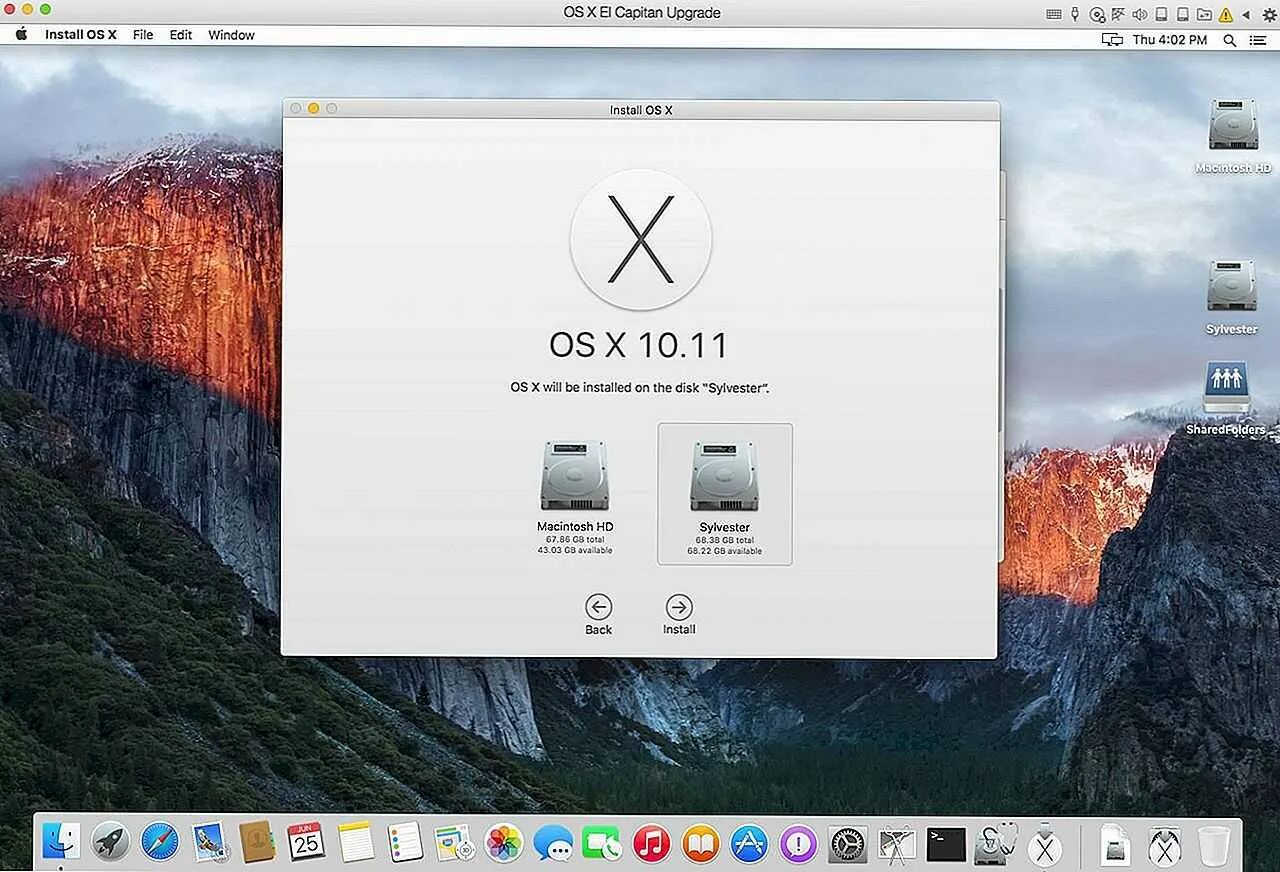Click the Spotlight search magnifier icon
Image resolution: width=1280 pixels, height=872 pixels.
(1230, 40)
